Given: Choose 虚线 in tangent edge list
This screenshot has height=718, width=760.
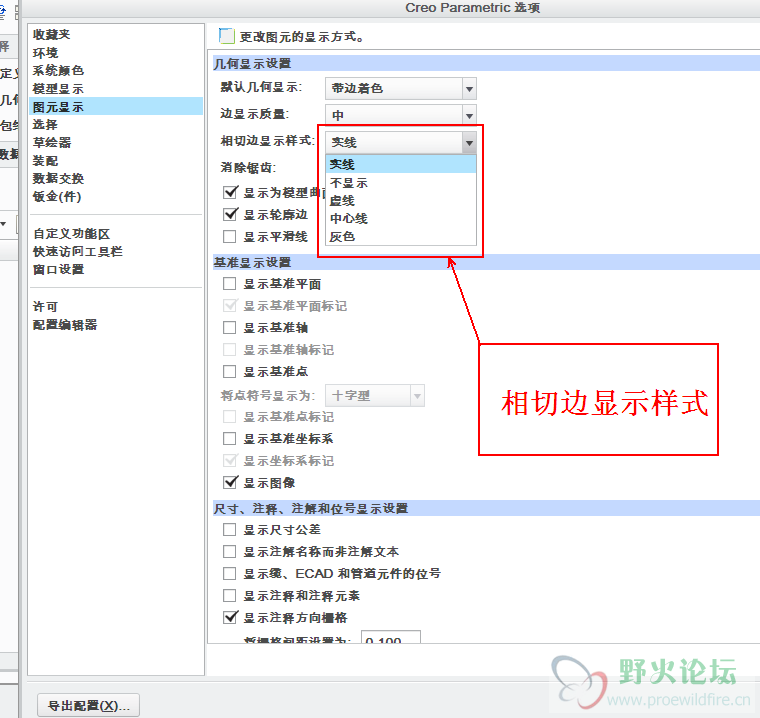Looking at the screenshot, I should (x=401, y=200).
